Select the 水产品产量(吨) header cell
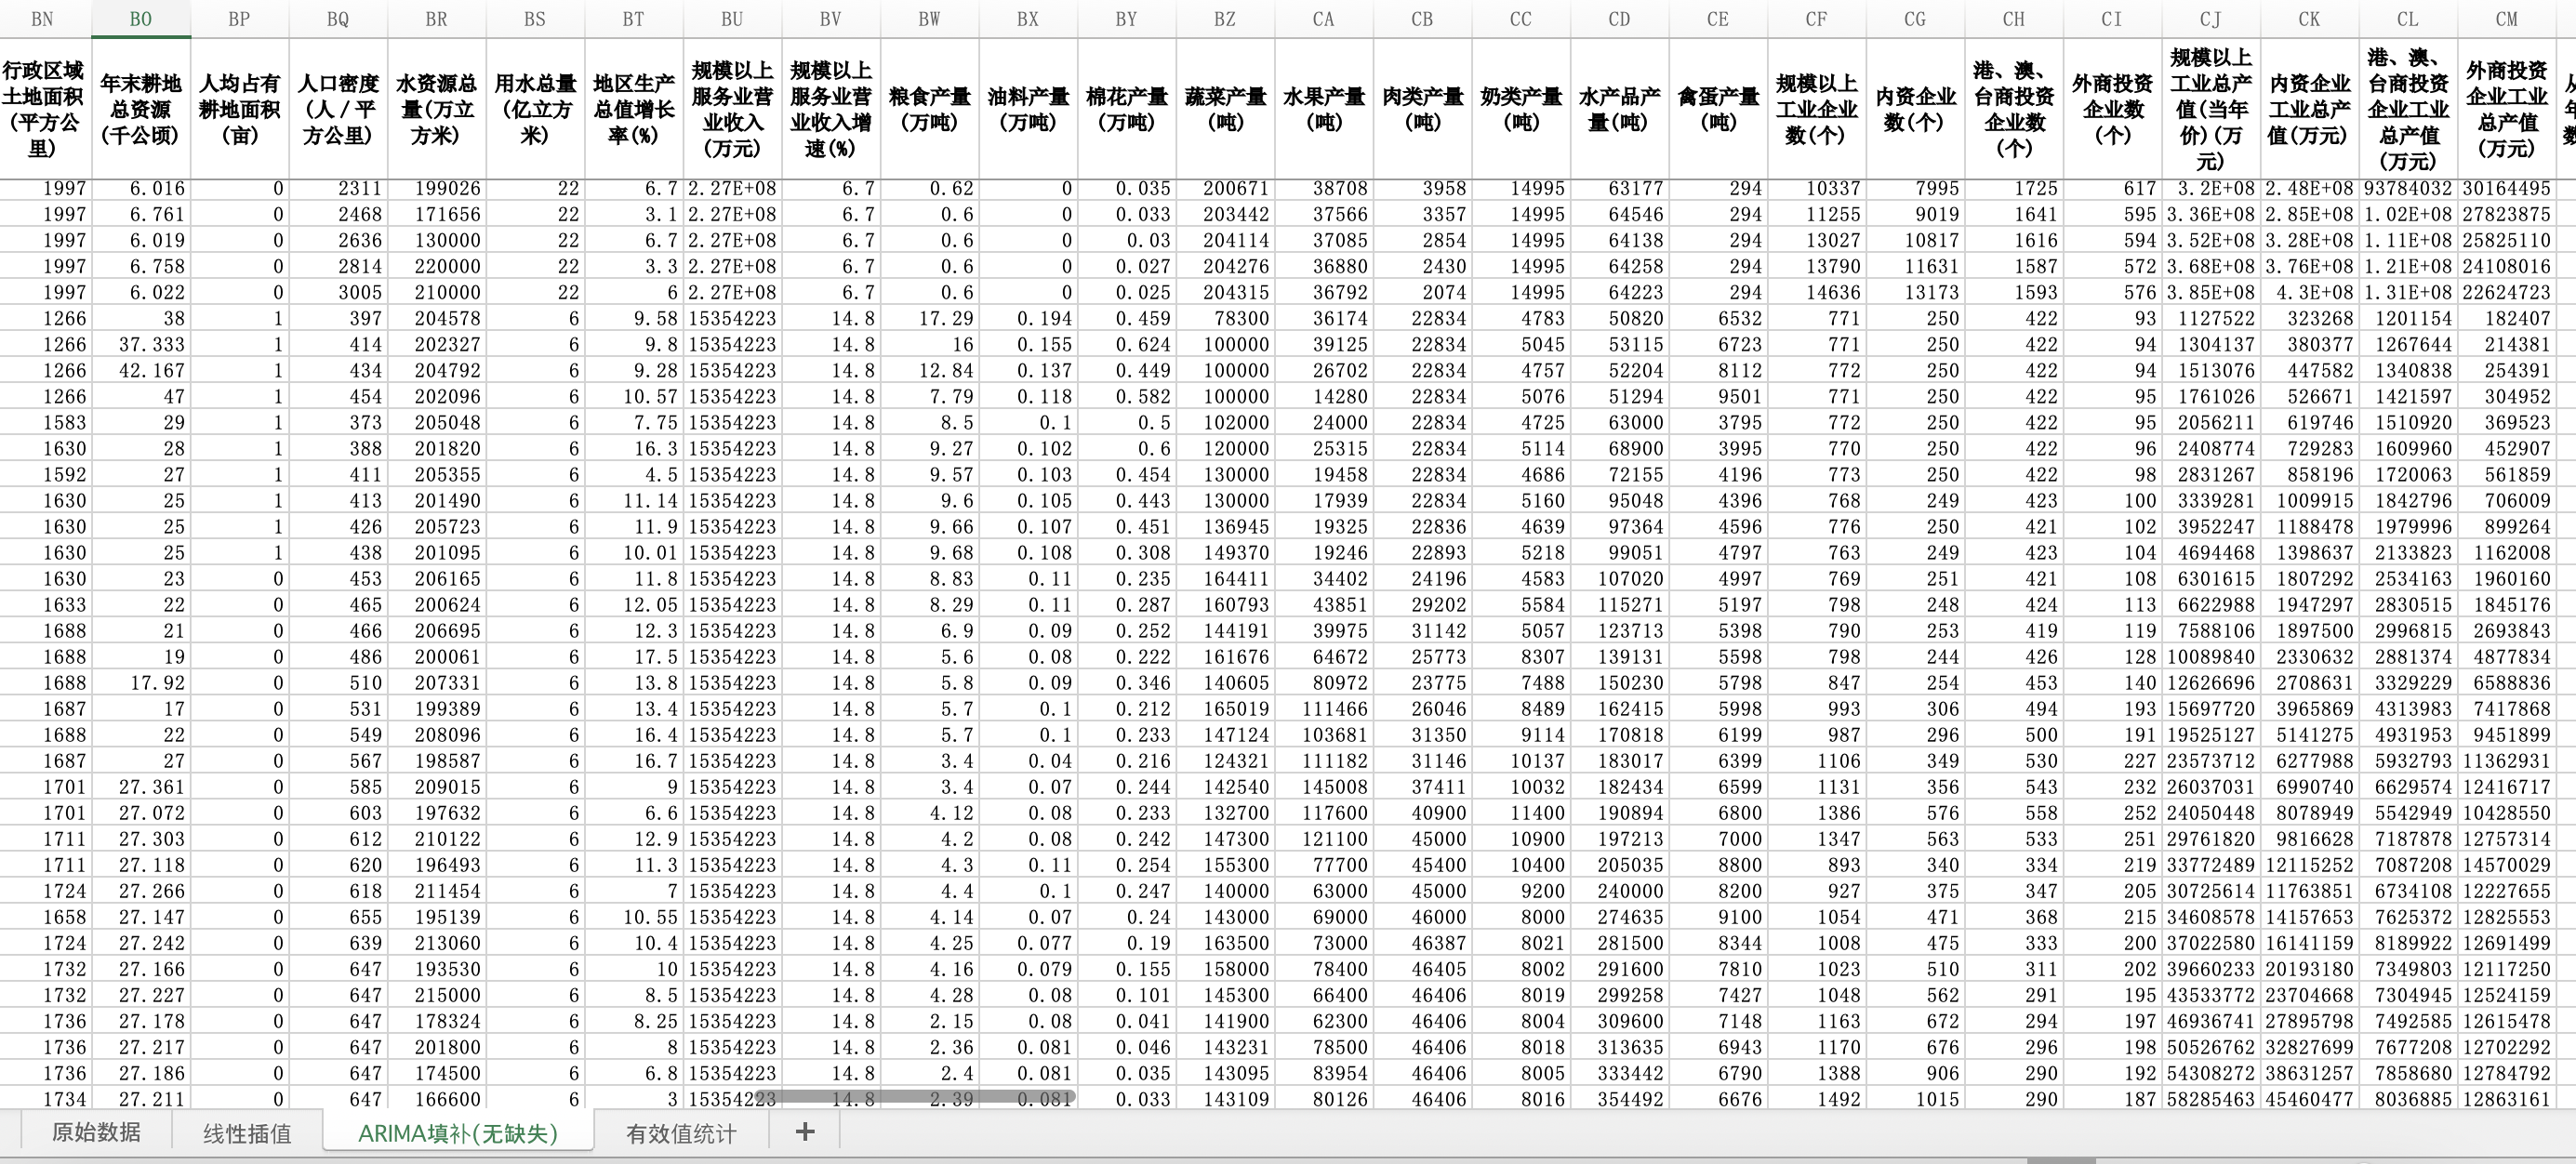This screenshot has width=2576, height=1164. pyautogui.click(x=1619, y=109)
